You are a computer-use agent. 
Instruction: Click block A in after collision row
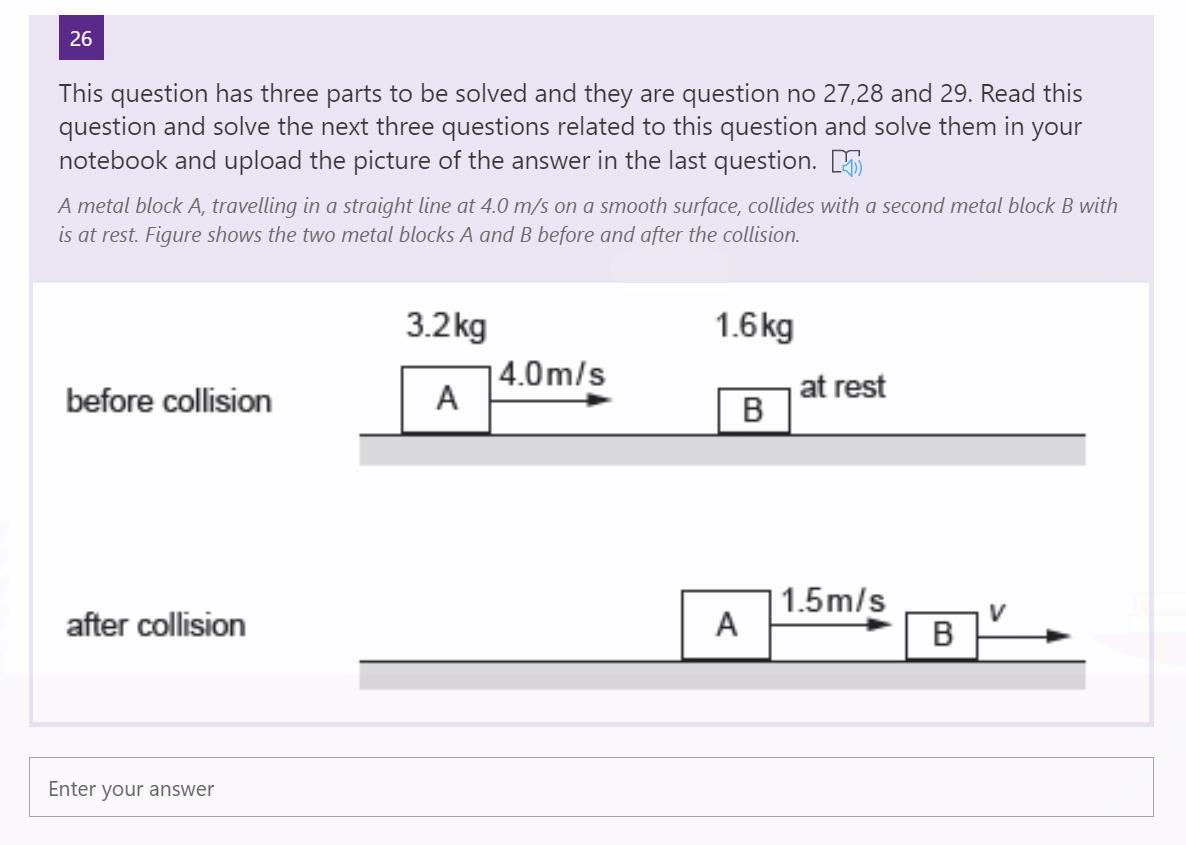pyautogui.click(x=726, y=625)
